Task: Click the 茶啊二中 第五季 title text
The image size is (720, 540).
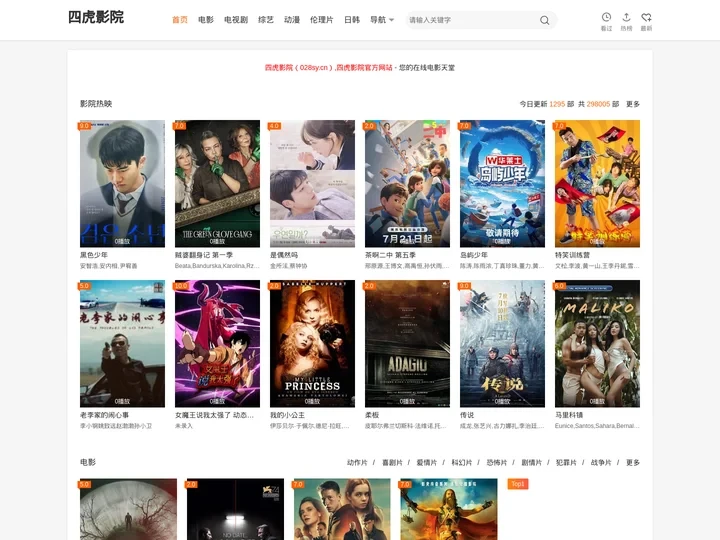Action: pyautogui.click(x=390, y=255)
